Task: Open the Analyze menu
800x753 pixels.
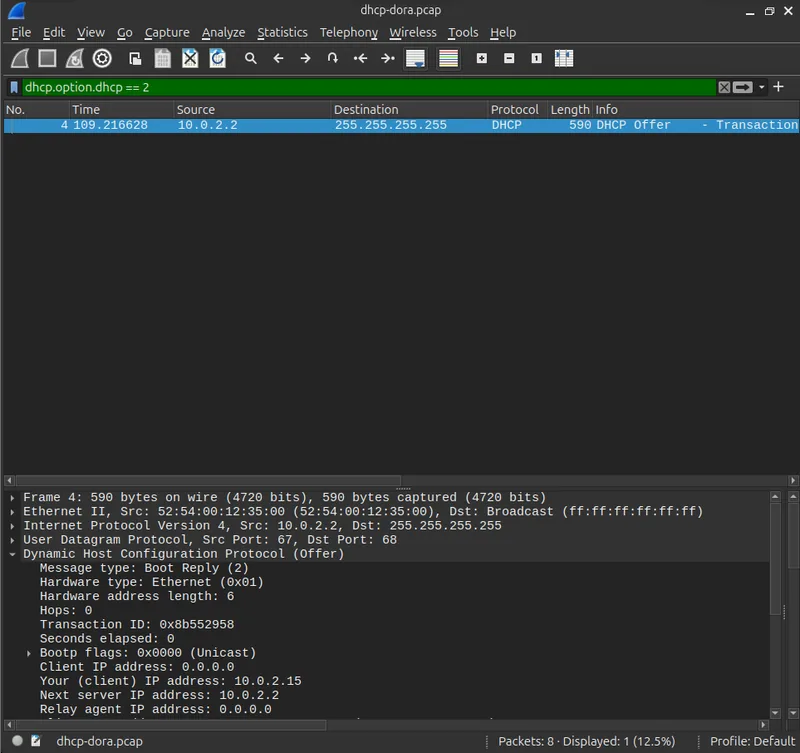Action: coord(223,33)
